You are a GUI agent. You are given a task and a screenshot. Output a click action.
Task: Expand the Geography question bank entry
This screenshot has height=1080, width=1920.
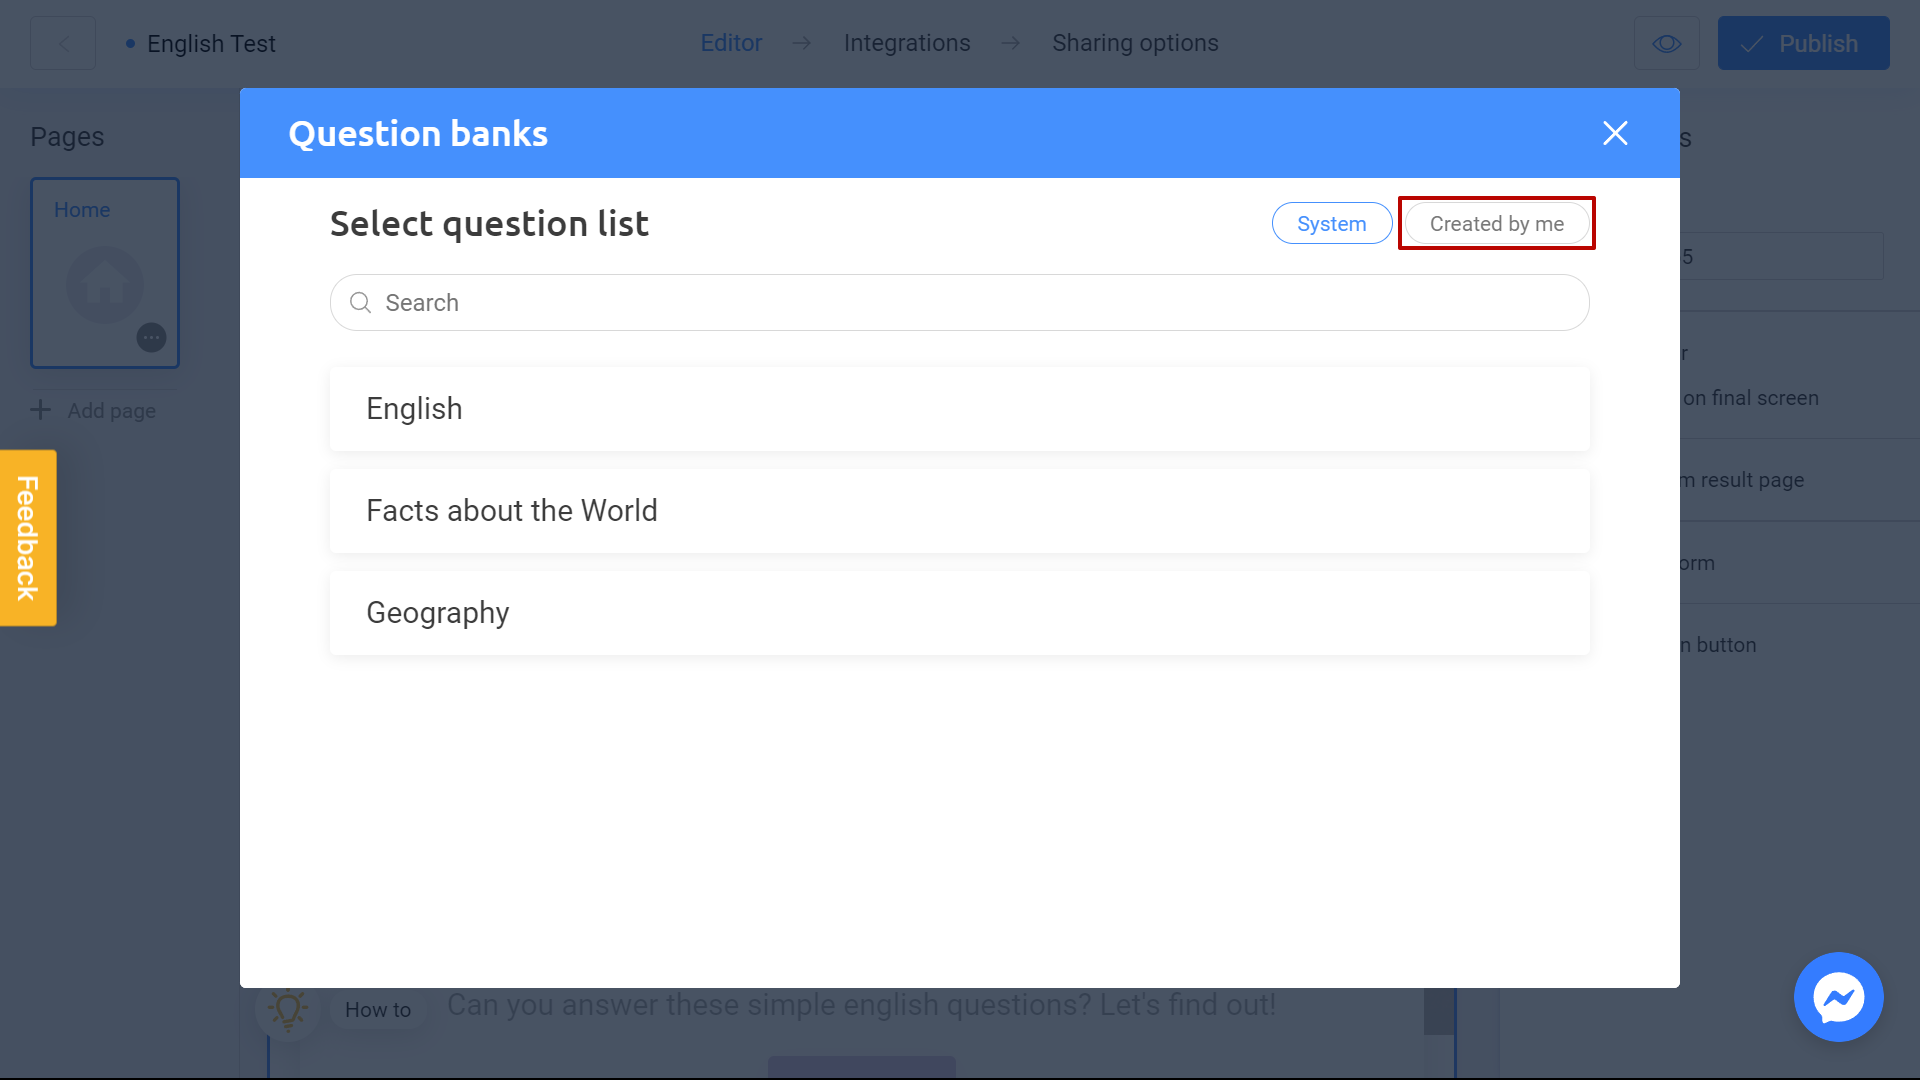click(x=960, y=612)
